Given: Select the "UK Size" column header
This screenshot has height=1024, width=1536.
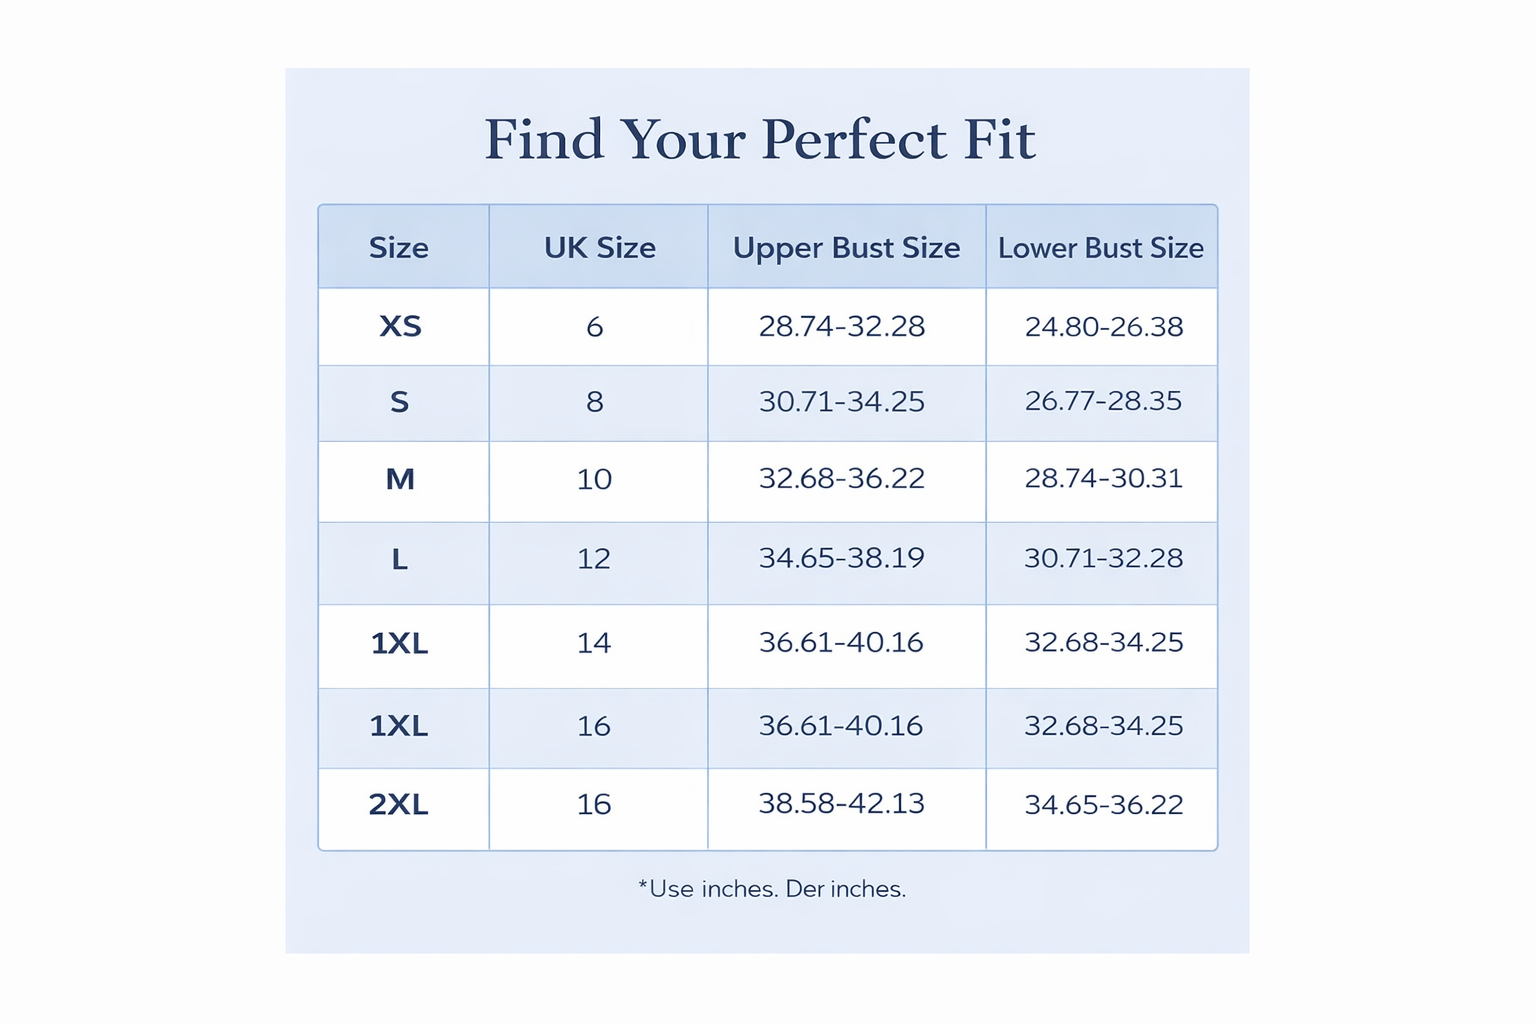Looking at the screenshot, I should [599, 248].
